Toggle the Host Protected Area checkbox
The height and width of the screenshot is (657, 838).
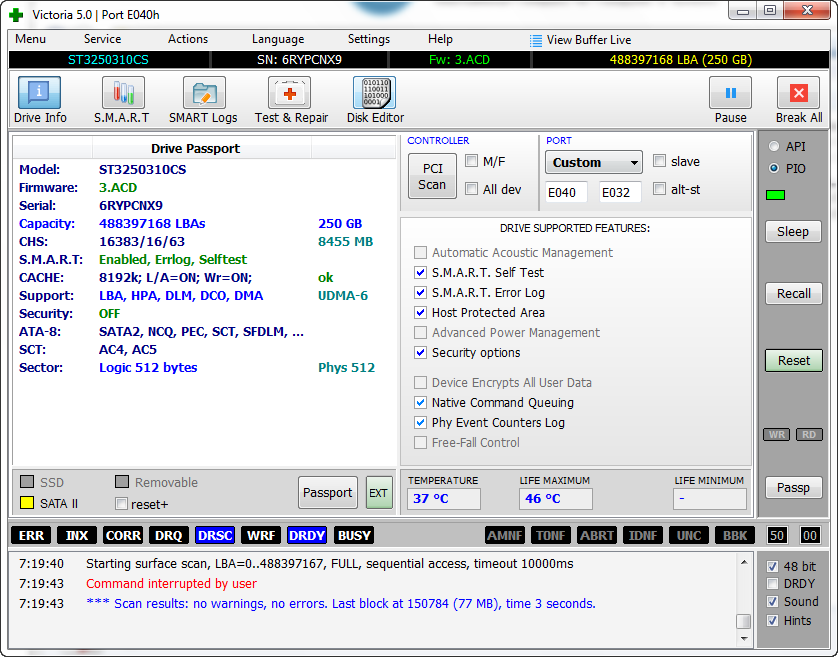coord(421,312)
